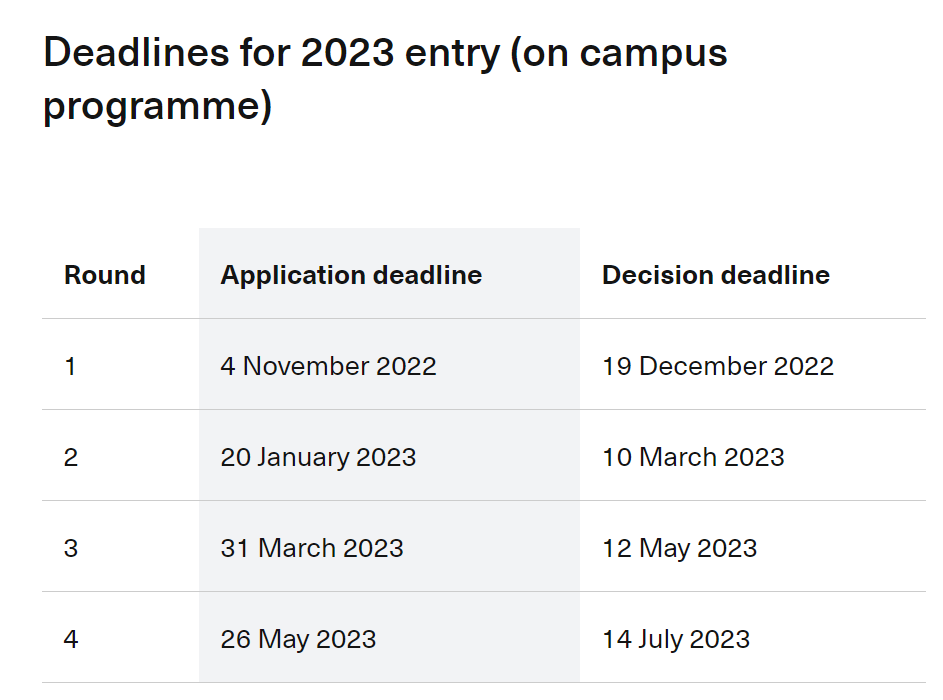
Task: Click the "19 December 2022" decision date
Action: click(x=718, y=366)
